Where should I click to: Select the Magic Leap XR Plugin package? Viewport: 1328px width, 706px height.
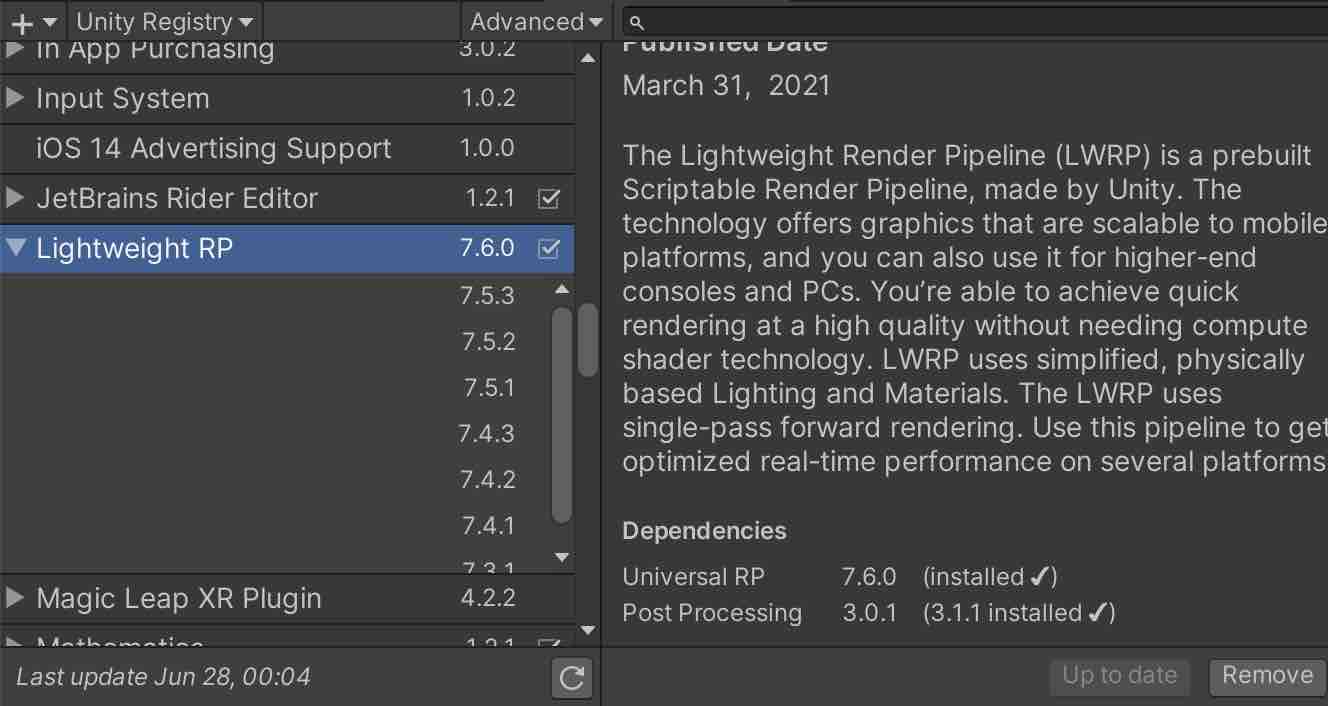click(287, 599)
